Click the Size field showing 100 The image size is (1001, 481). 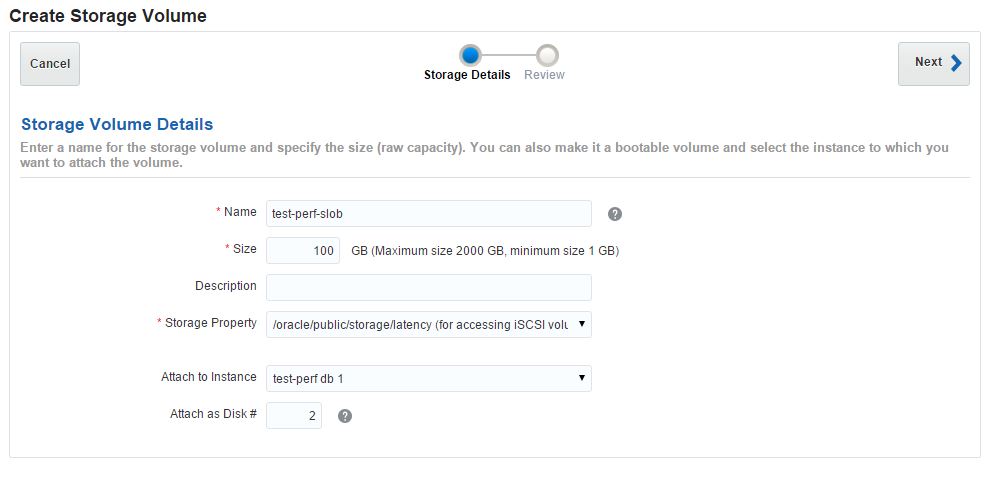point(303,250)
